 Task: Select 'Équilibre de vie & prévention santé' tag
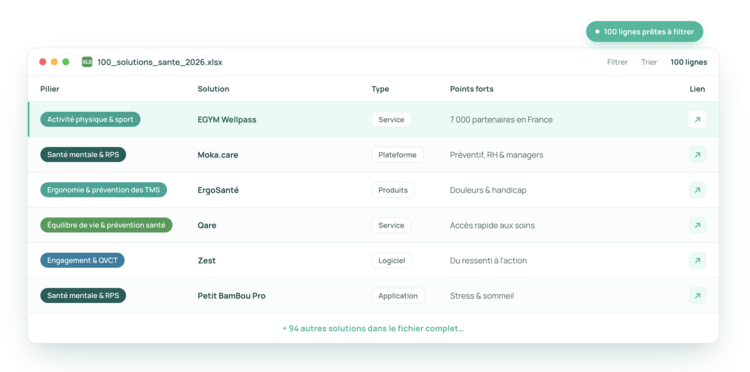coord(106,225)
